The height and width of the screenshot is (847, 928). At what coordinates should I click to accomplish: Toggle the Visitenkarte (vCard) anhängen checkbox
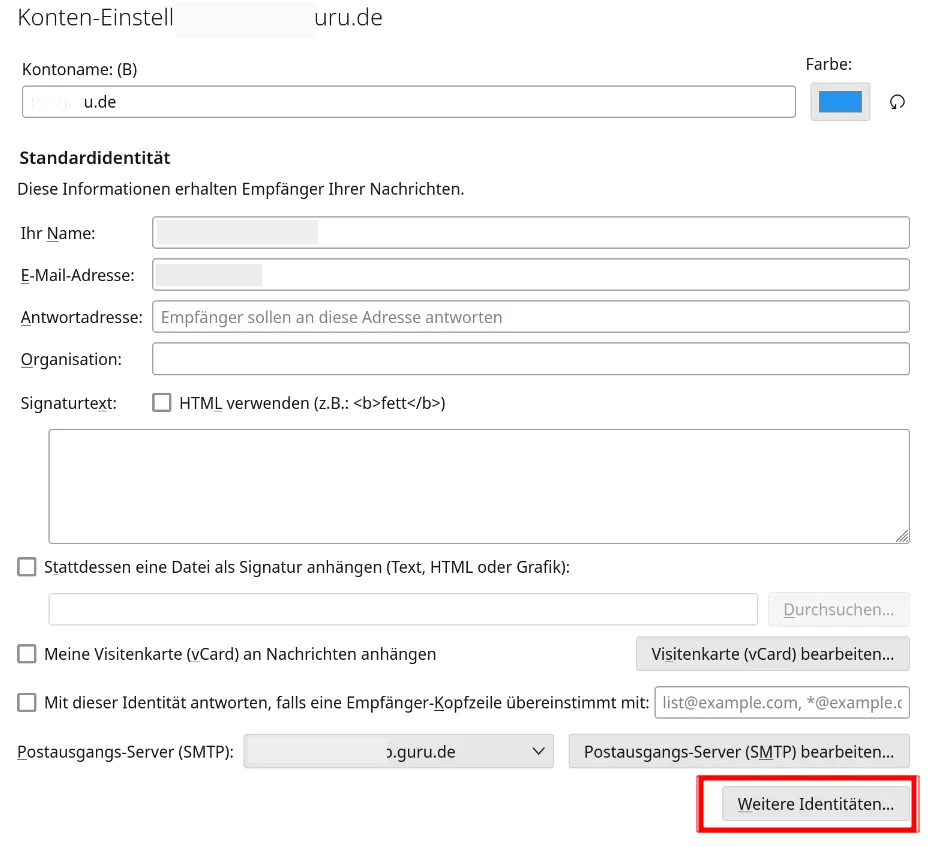pyautogui.click(x=27, y=653)
